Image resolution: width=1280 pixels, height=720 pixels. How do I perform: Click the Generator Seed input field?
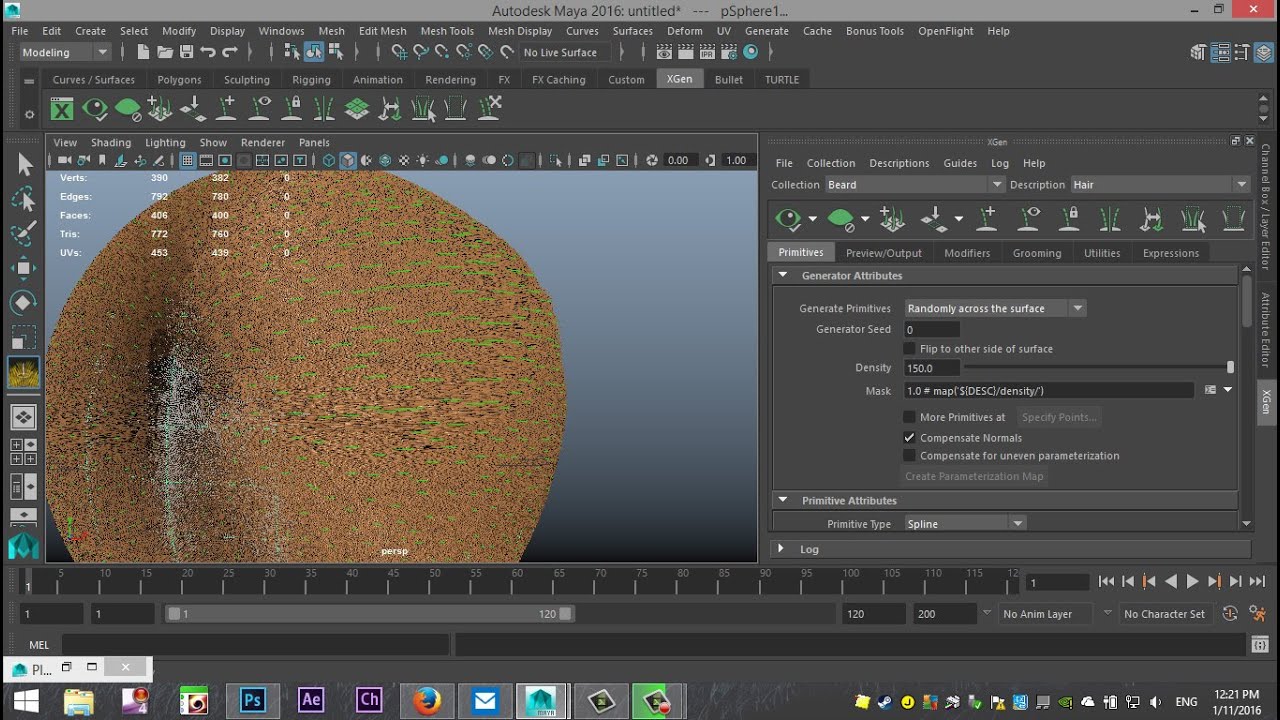point(931,330)
